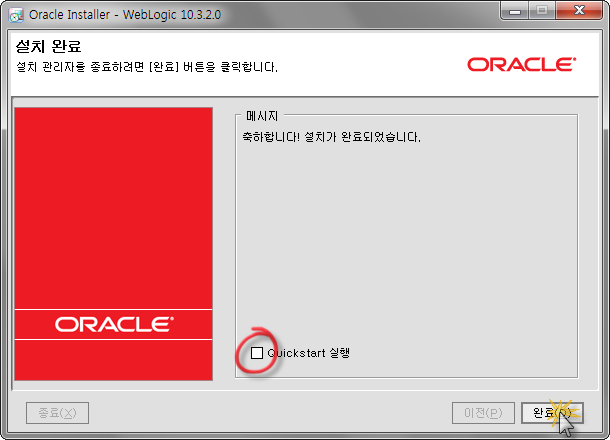Viewport: 610px width, 440px height.
Task: Click the instruction text about the 완료 button
Action: point(147,67)
